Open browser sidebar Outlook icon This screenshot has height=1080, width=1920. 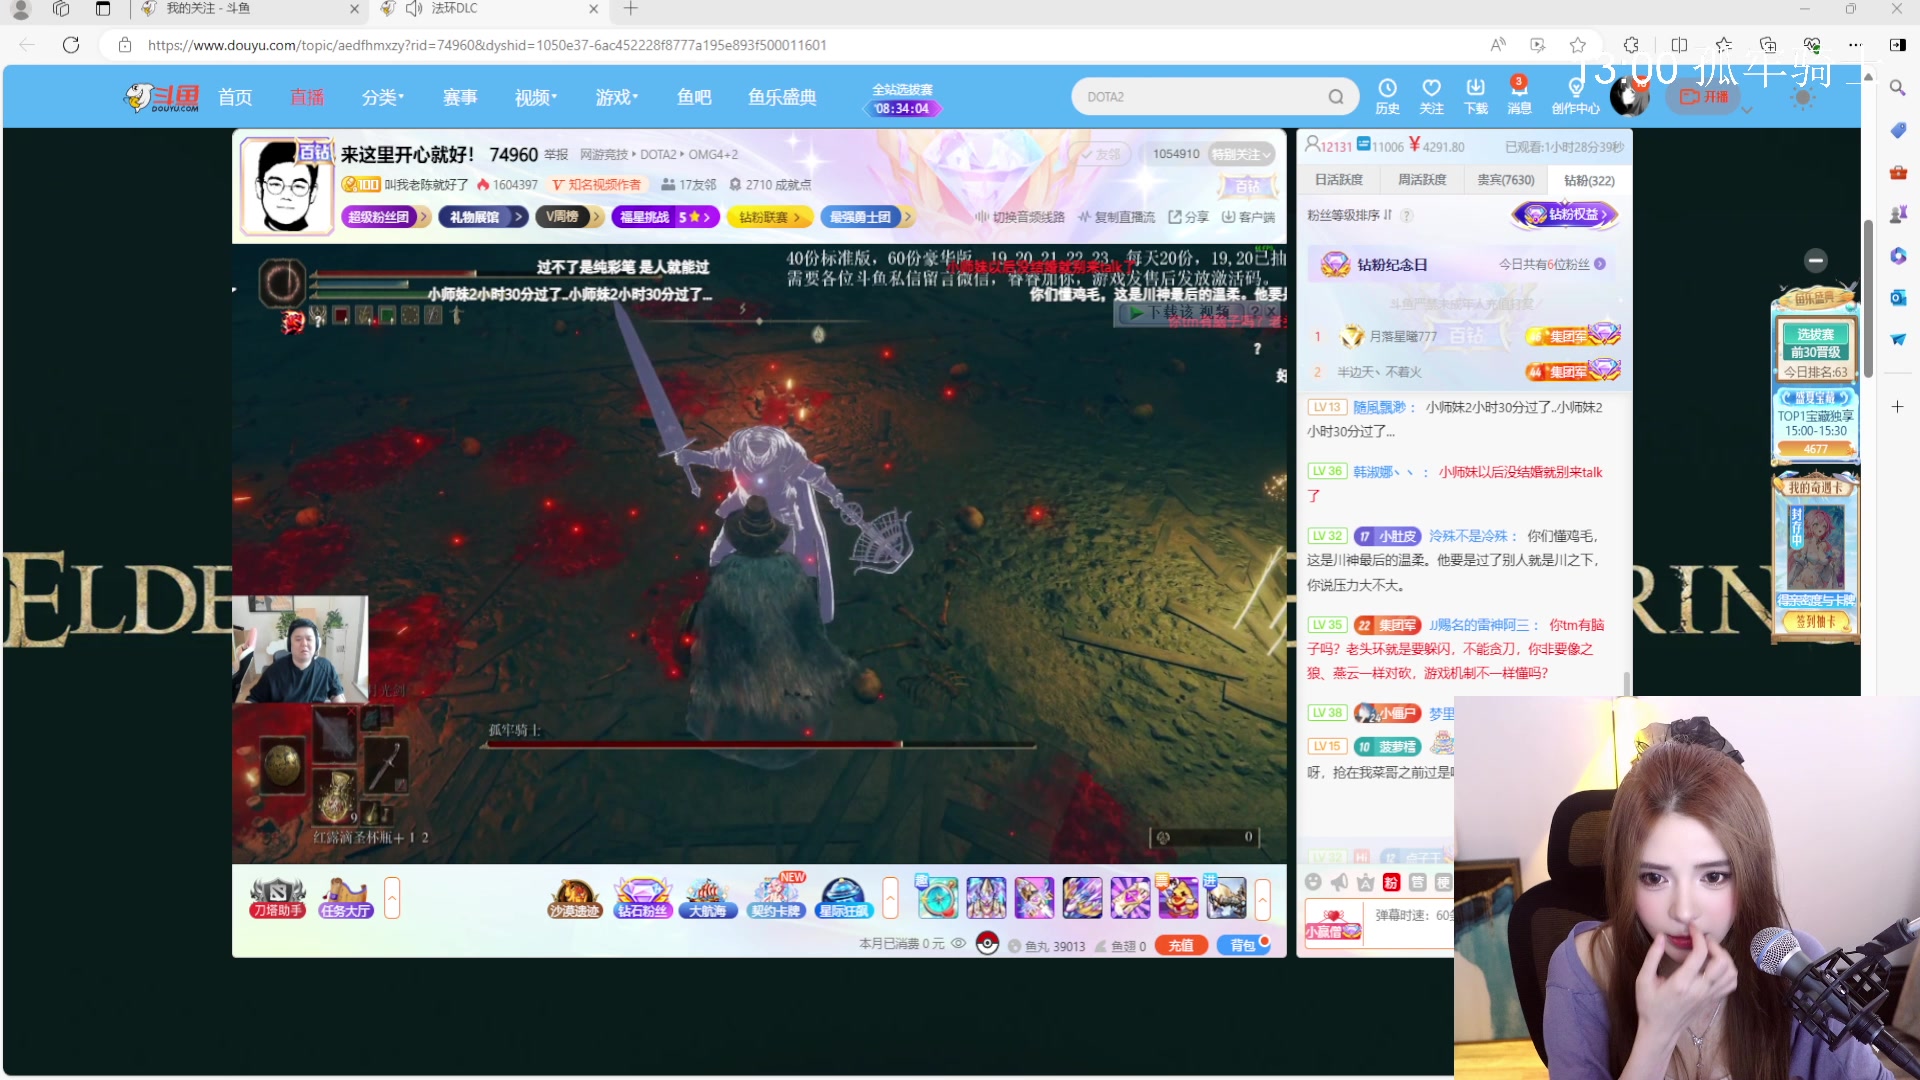(x=1897, y=297)
